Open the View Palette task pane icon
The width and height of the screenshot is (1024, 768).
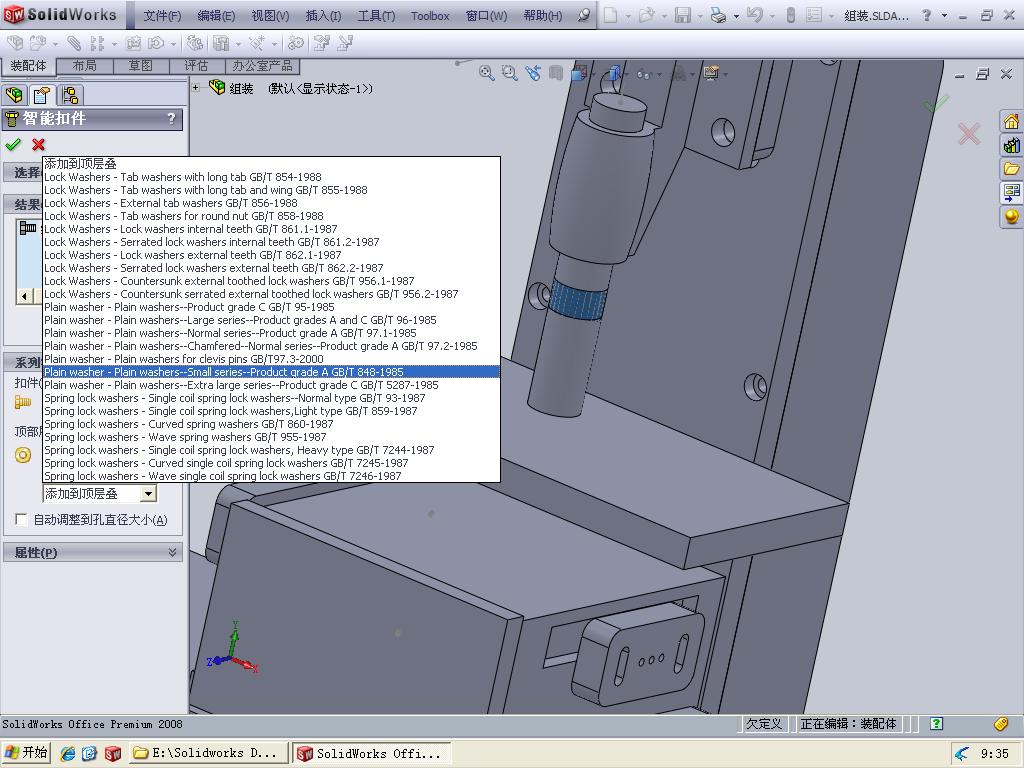tap(1011, 192)
